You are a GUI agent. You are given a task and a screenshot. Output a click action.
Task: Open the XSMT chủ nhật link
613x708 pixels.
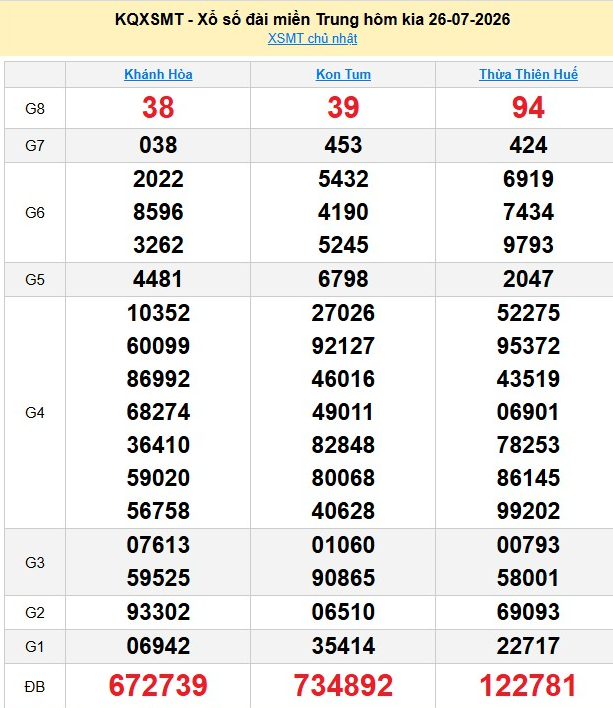pos(312,38)
